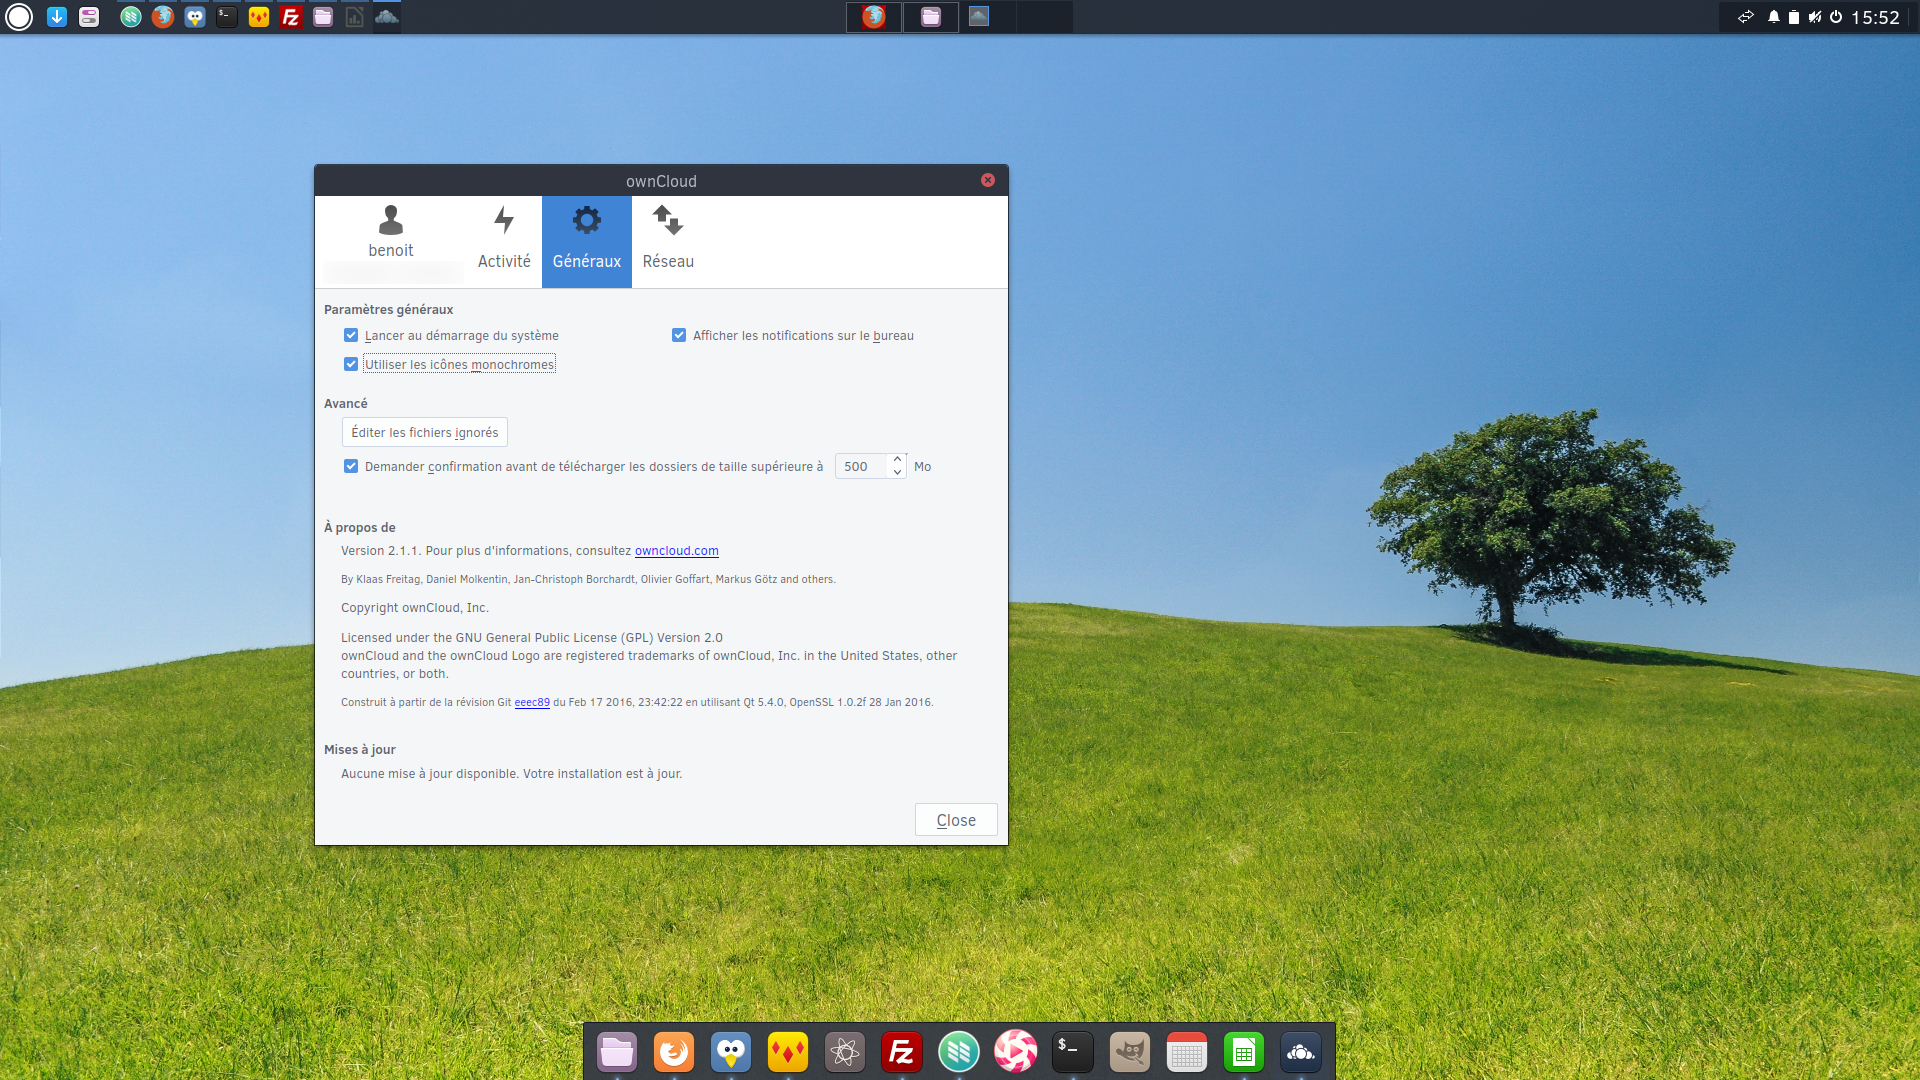1920x1080 pixels.
Task: Open FileZilla from the bottom dock
Action: (x=902, y=1052)
